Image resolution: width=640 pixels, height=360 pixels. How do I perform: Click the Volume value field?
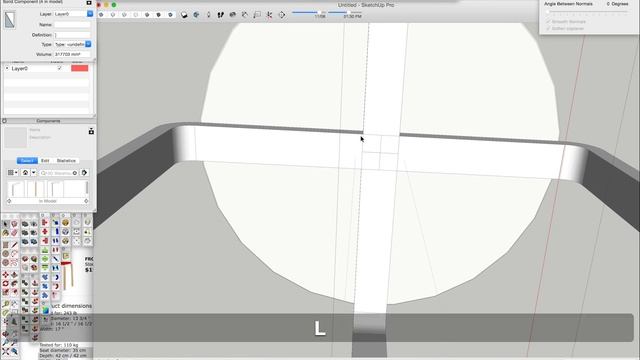(x=72, y=54)
